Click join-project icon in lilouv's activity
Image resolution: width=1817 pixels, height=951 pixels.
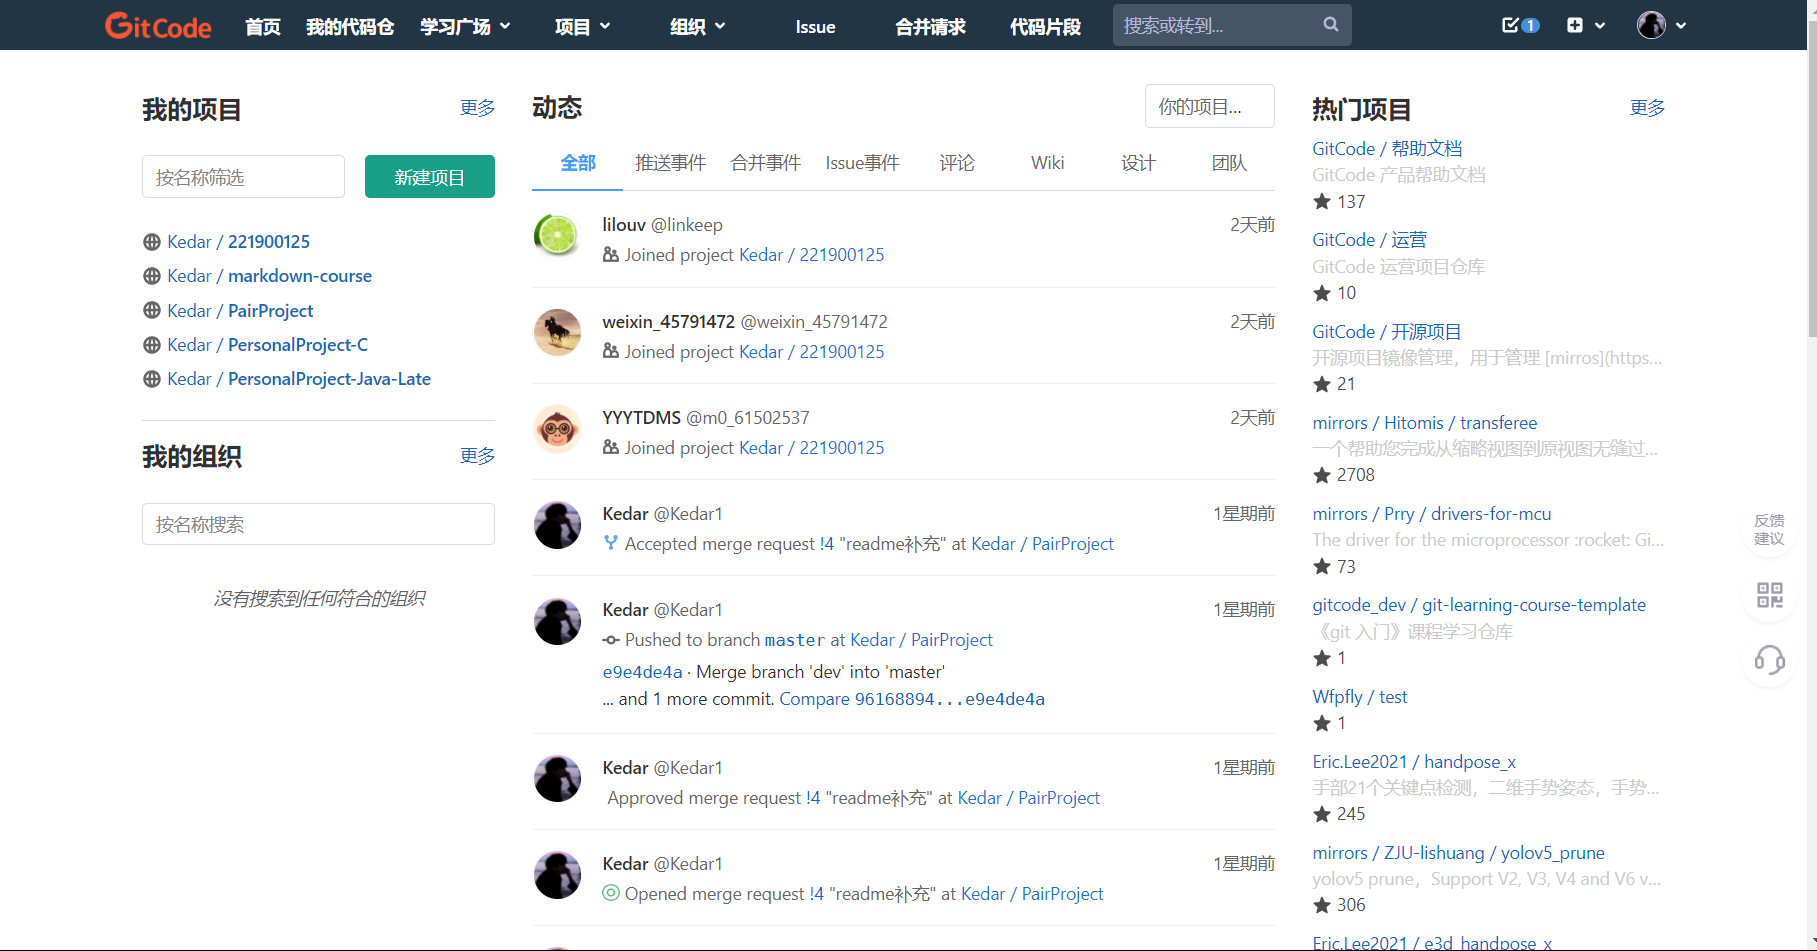point(611,255)
